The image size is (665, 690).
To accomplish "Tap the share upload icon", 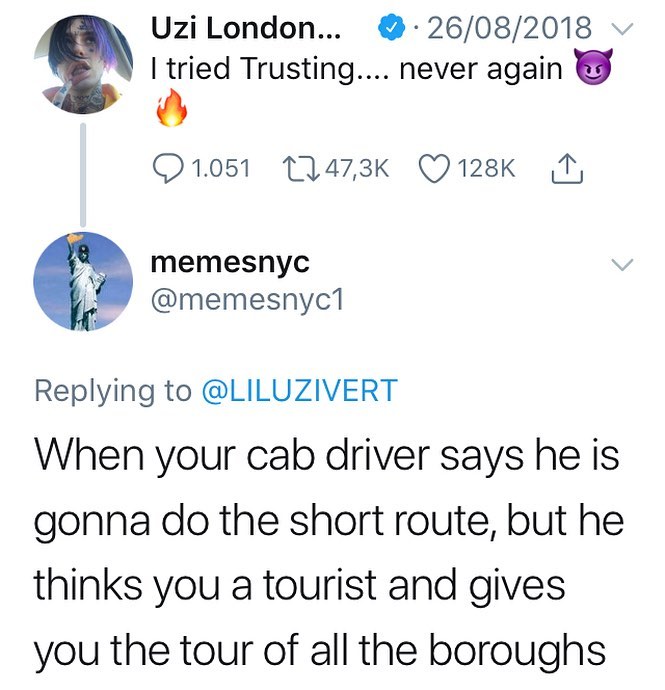I will pyautogui.click(x=567, y=168).
